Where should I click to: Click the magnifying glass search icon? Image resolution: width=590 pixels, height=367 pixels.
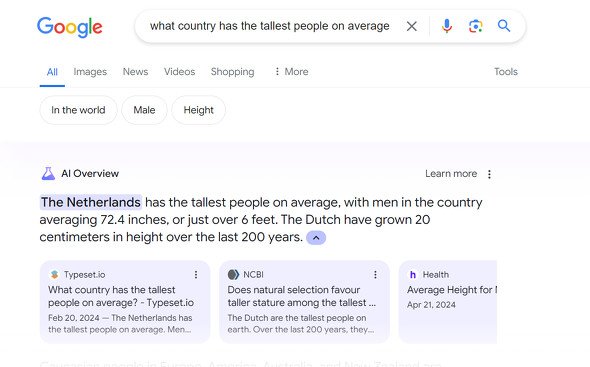pyautogui.click(x=504, y=26)
